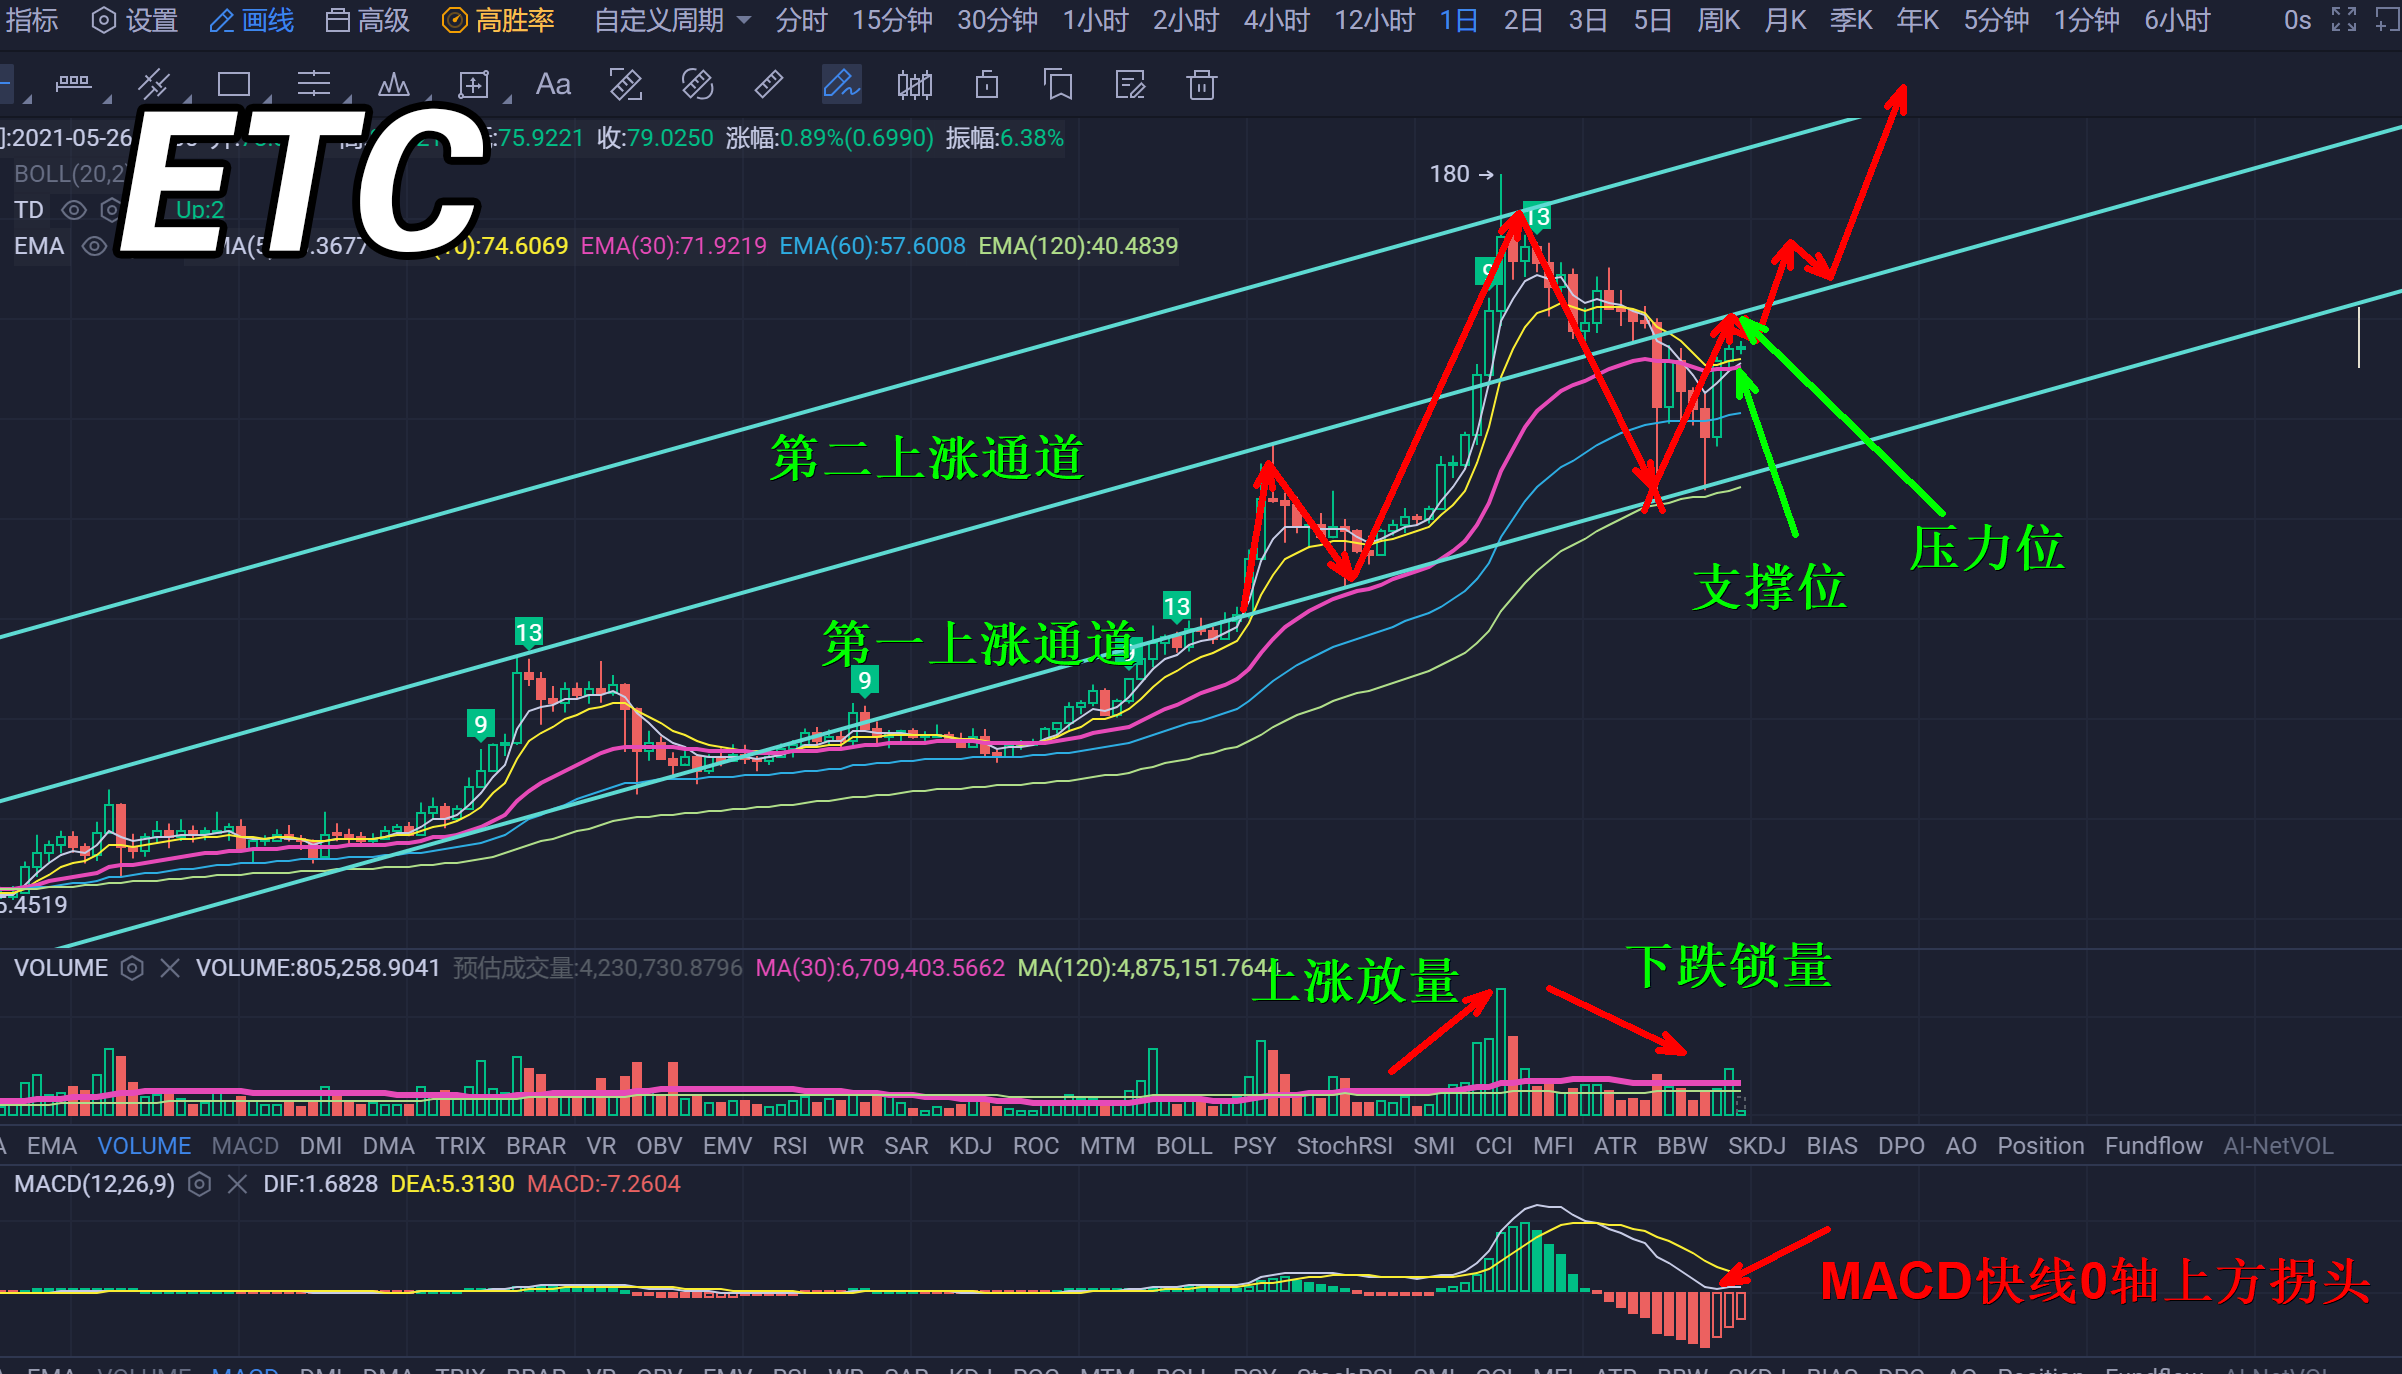Expand boxed plus measure tool variants triangle
This screenshot has width=2402, height=1374.
point(508,98)
